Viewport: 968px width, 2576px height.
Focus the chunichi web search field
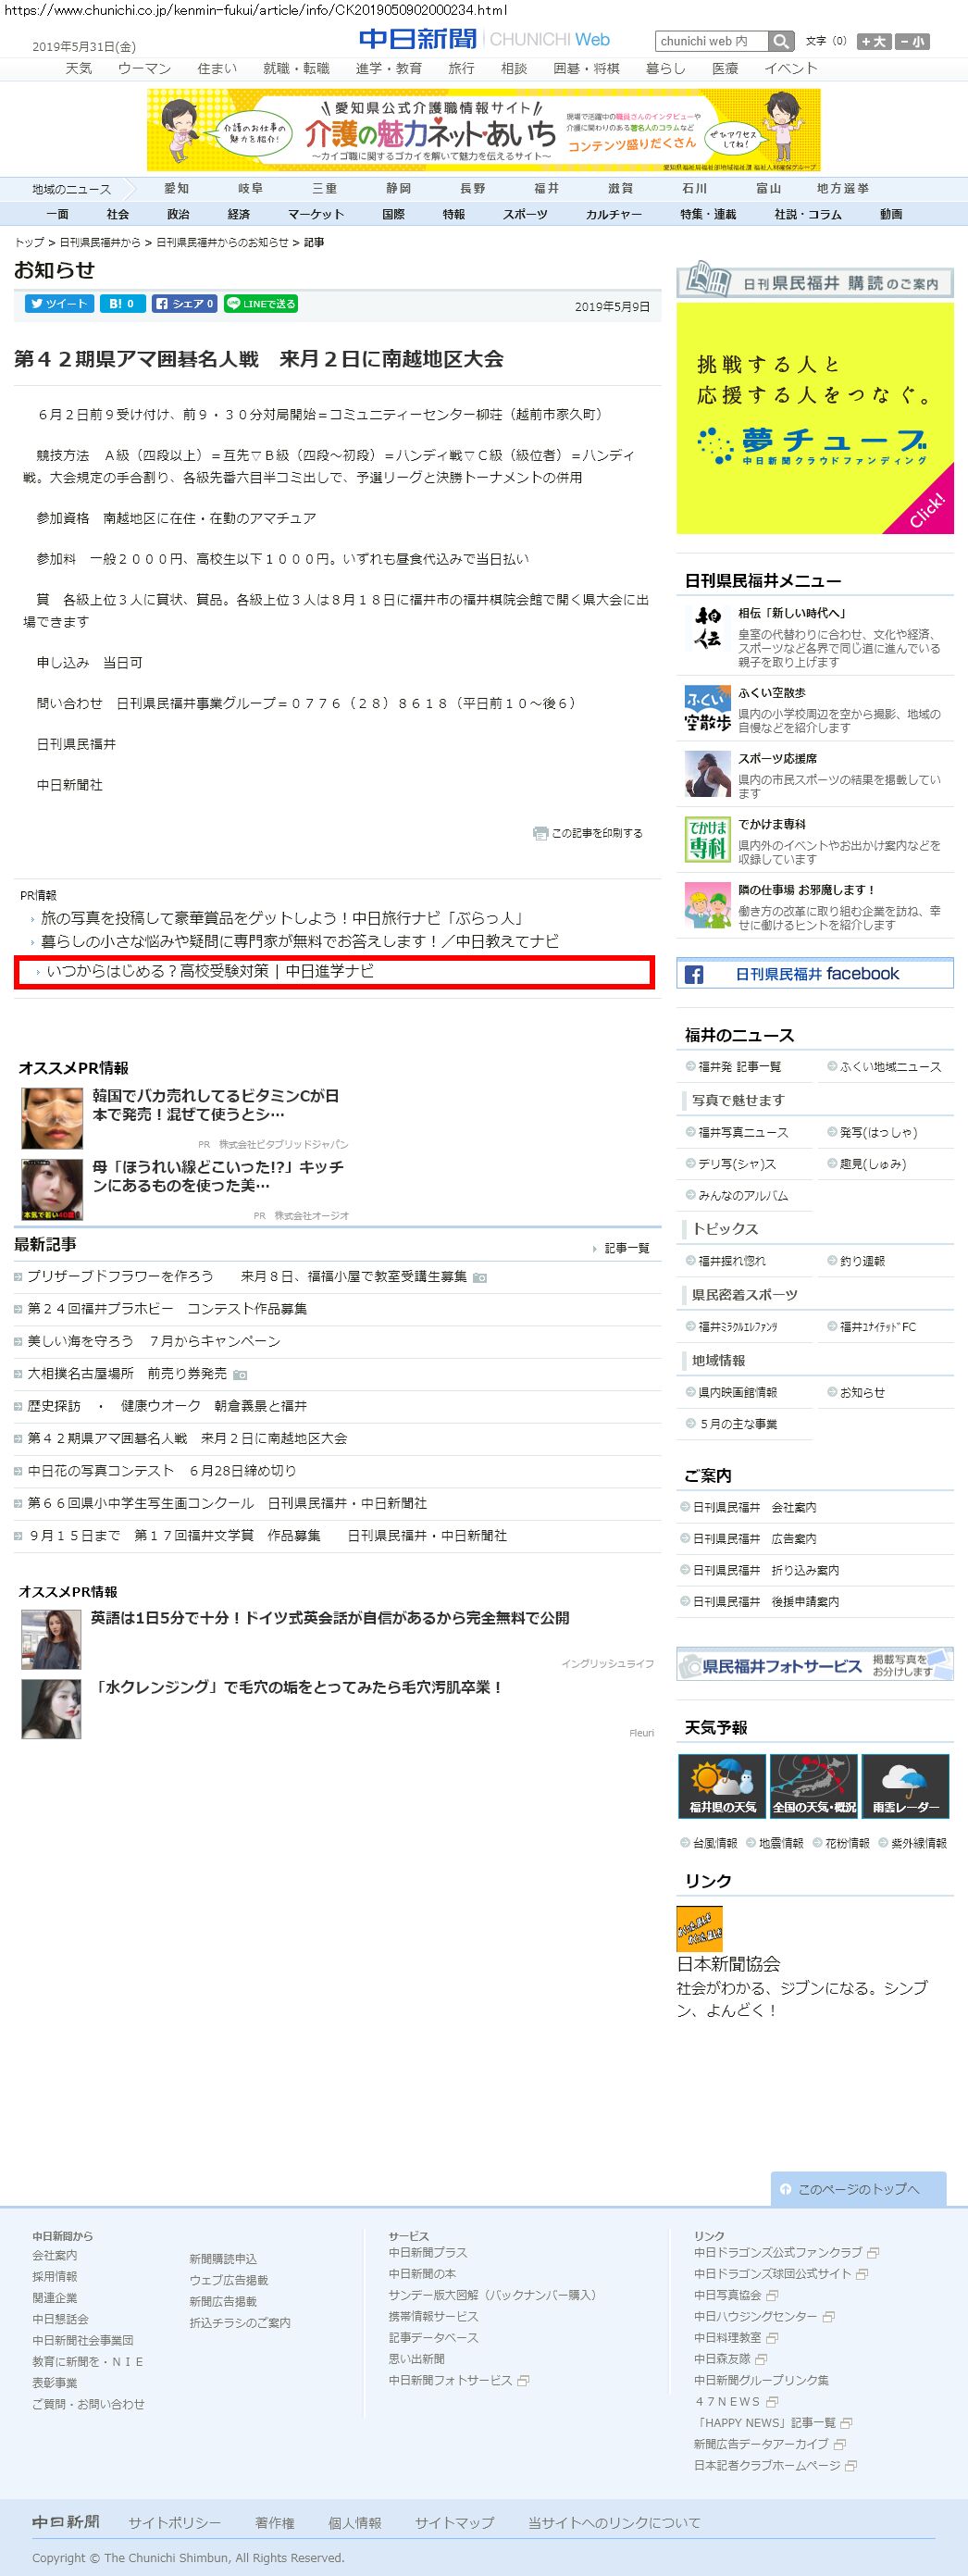coord(712,41)
